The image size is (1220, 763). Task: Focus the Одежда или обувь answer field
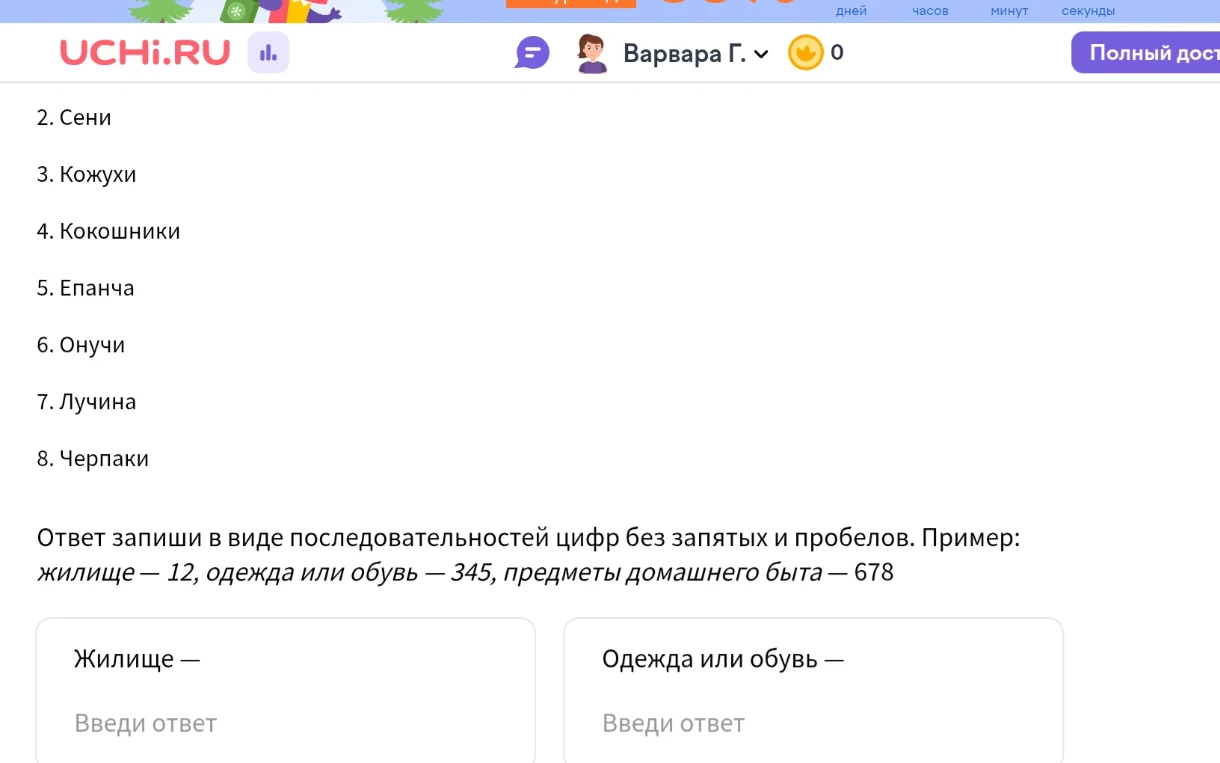pyautogui.click(x=813, y=723)
